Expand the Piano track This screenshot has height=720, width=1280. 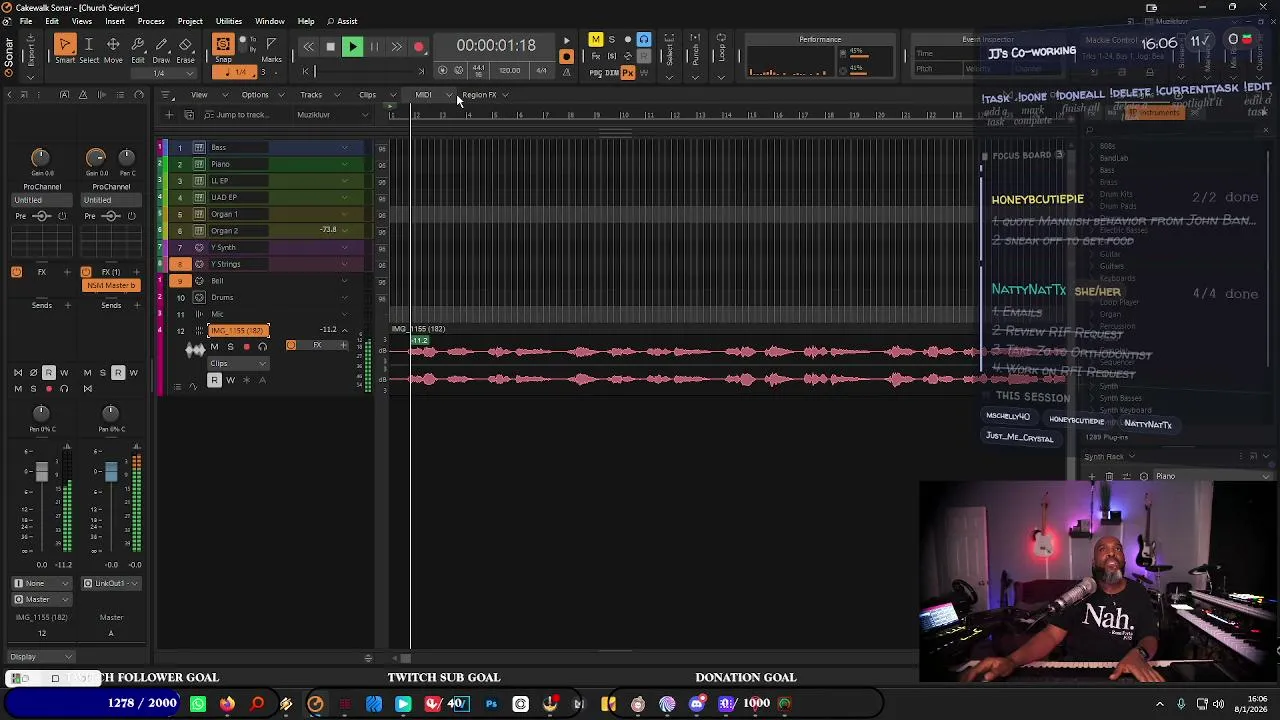(345, 164)
